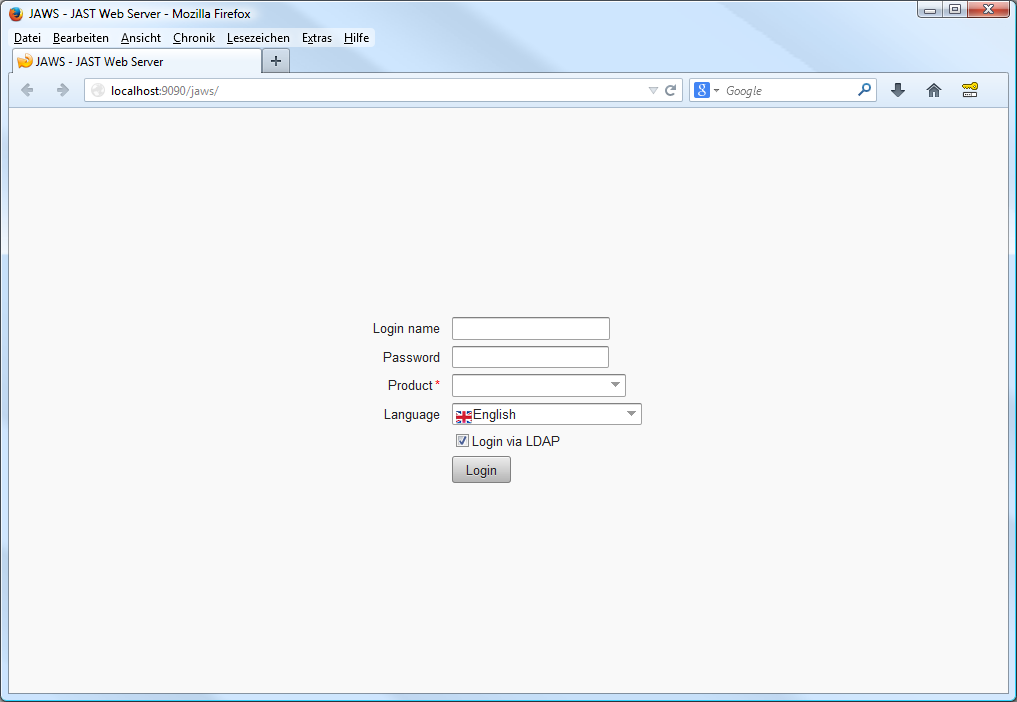Switch to the JAWS - JAST Web Server tab
Viewport: 1017px width, 702px height.
tap(120, 60)
